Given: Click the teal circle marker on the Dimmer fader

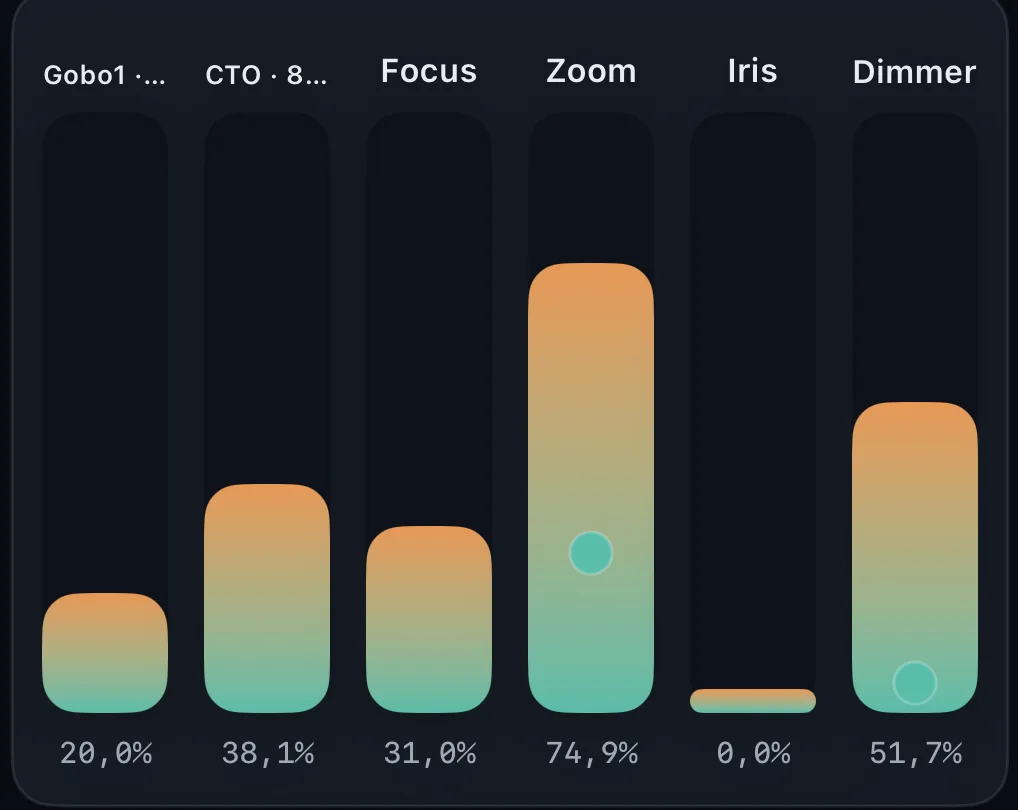Looking at the screenshot, I should pos(914,683).
